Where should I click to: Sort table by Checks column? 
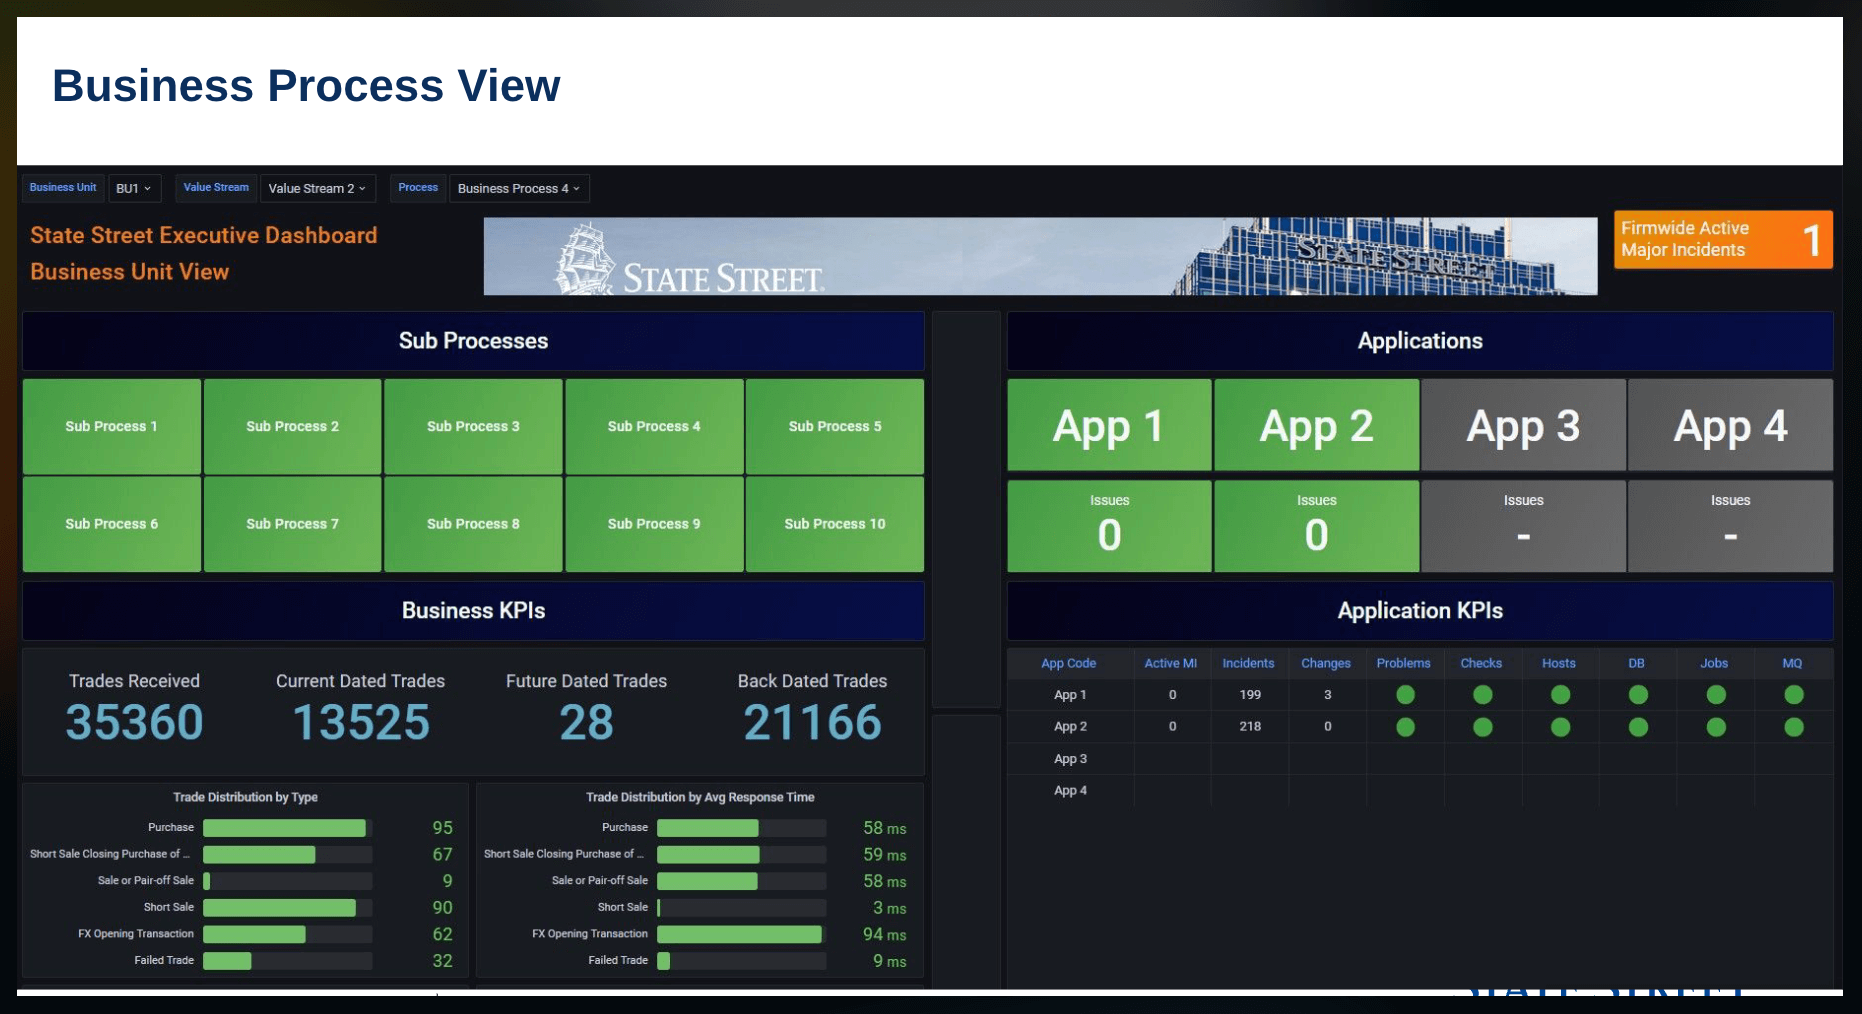pyautogui.click(x=1481, y=663)
